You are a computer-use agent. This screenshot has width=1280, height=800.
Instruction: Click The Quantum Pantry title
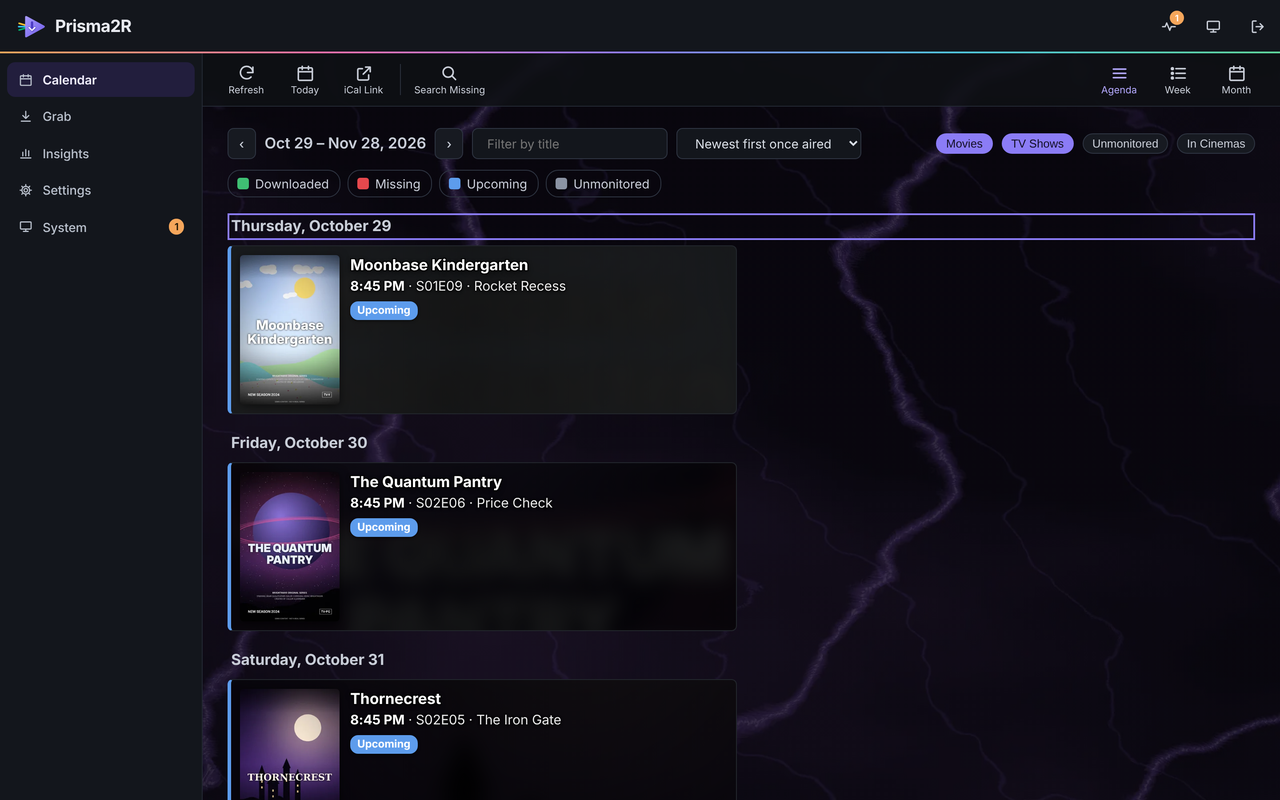[x=426, y=482]
